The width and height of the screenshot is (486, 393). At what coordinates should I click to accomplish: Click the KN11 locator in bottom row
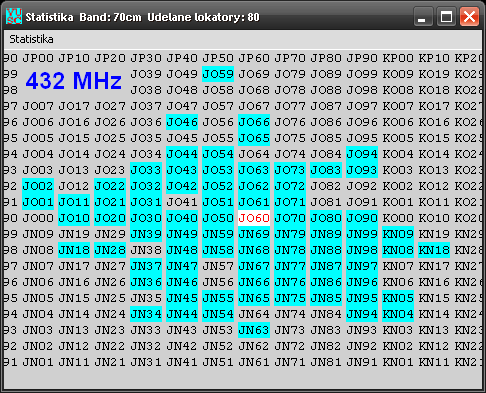(x=434, y=362)
